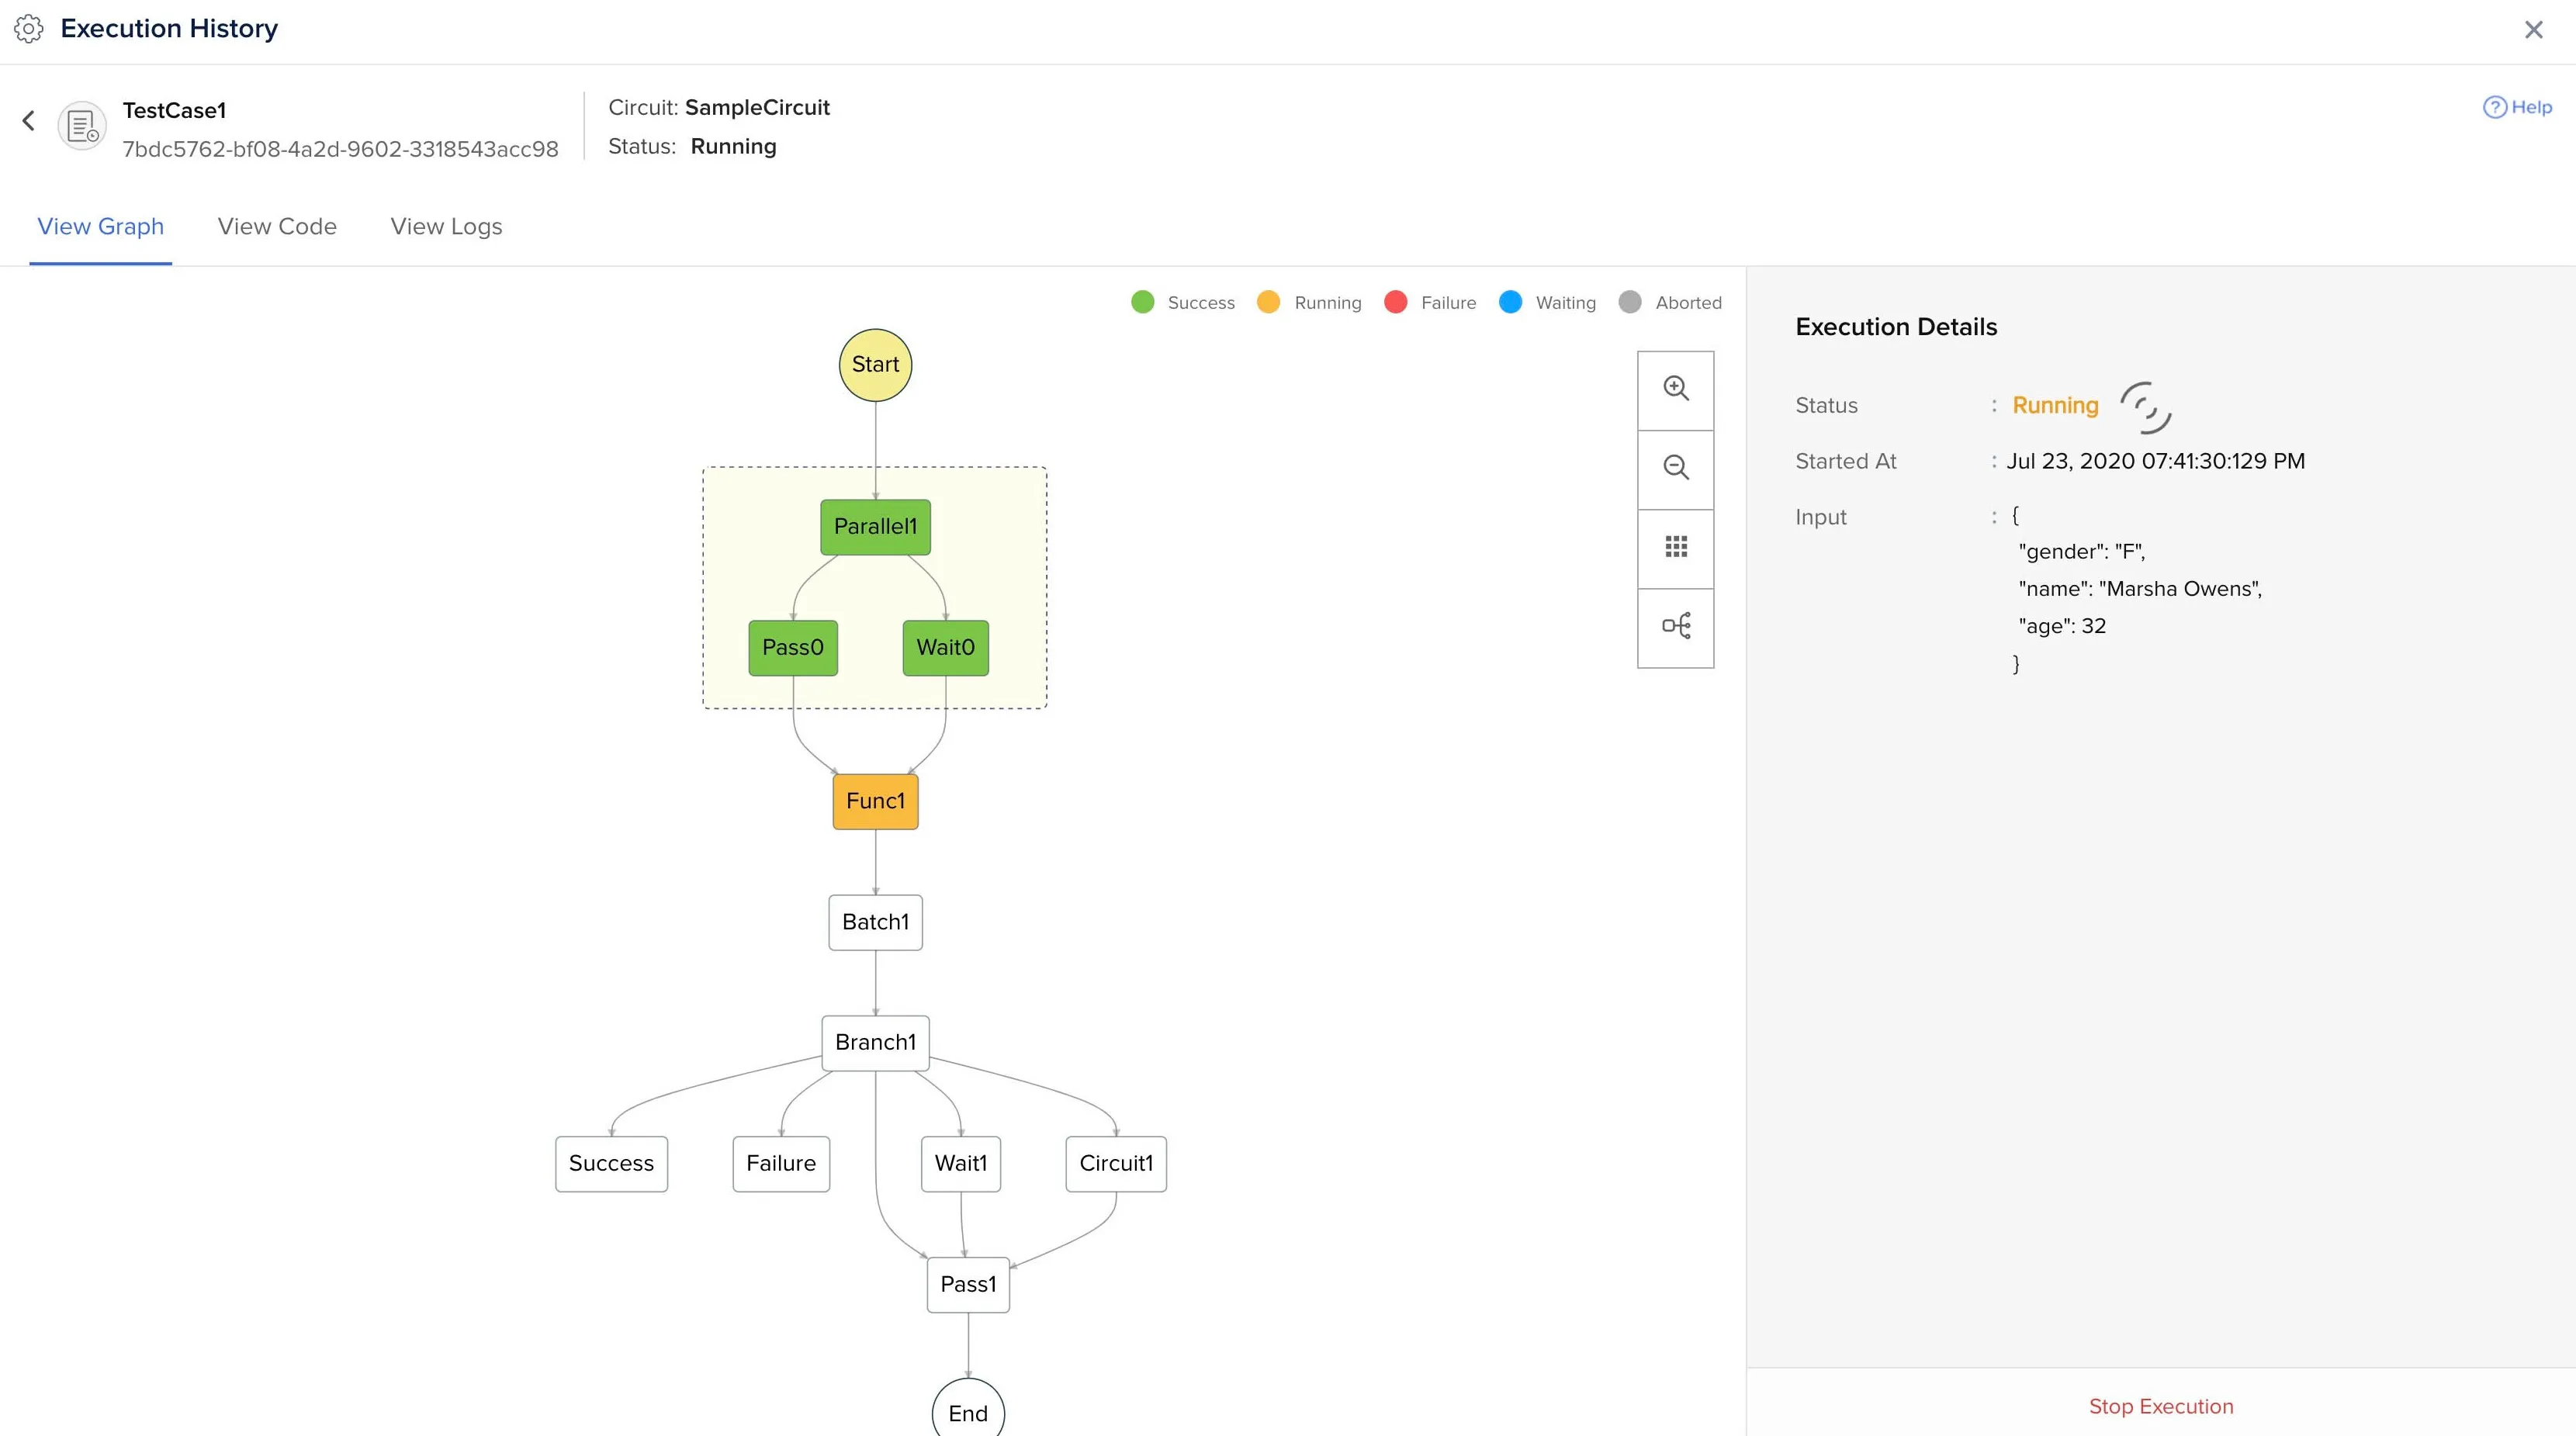Click the orange Running legend dot
This screenshot has width=2576, height=1436.
pos(1268,302)
